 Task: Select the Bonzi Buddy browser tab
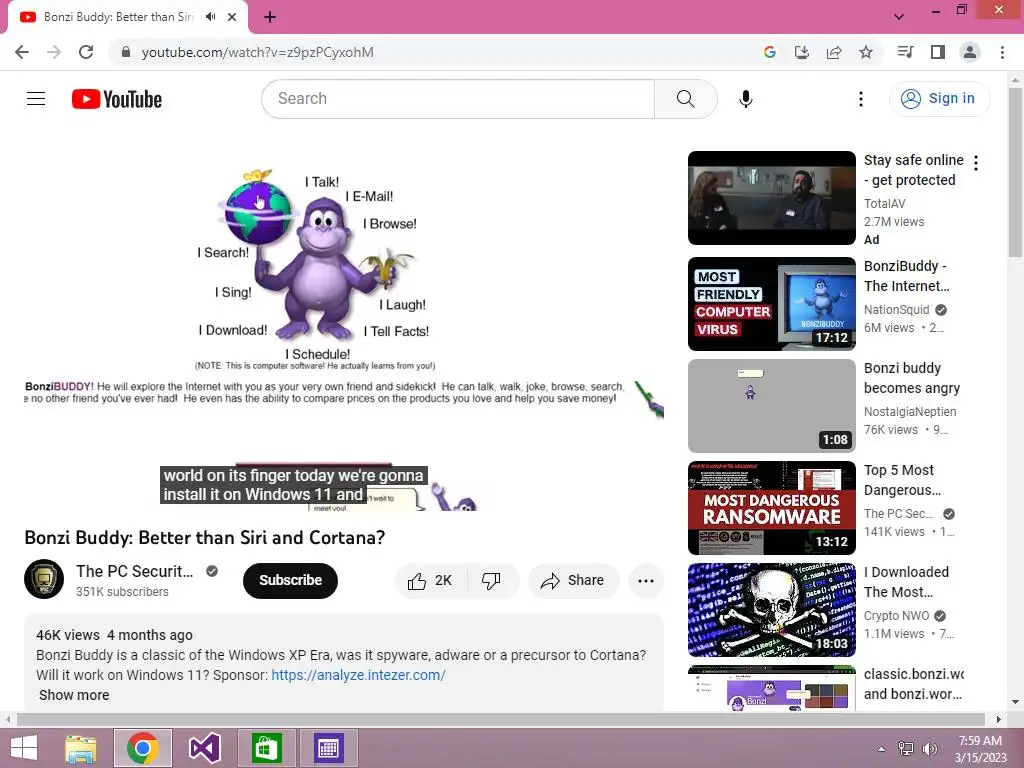coord(128,17)
